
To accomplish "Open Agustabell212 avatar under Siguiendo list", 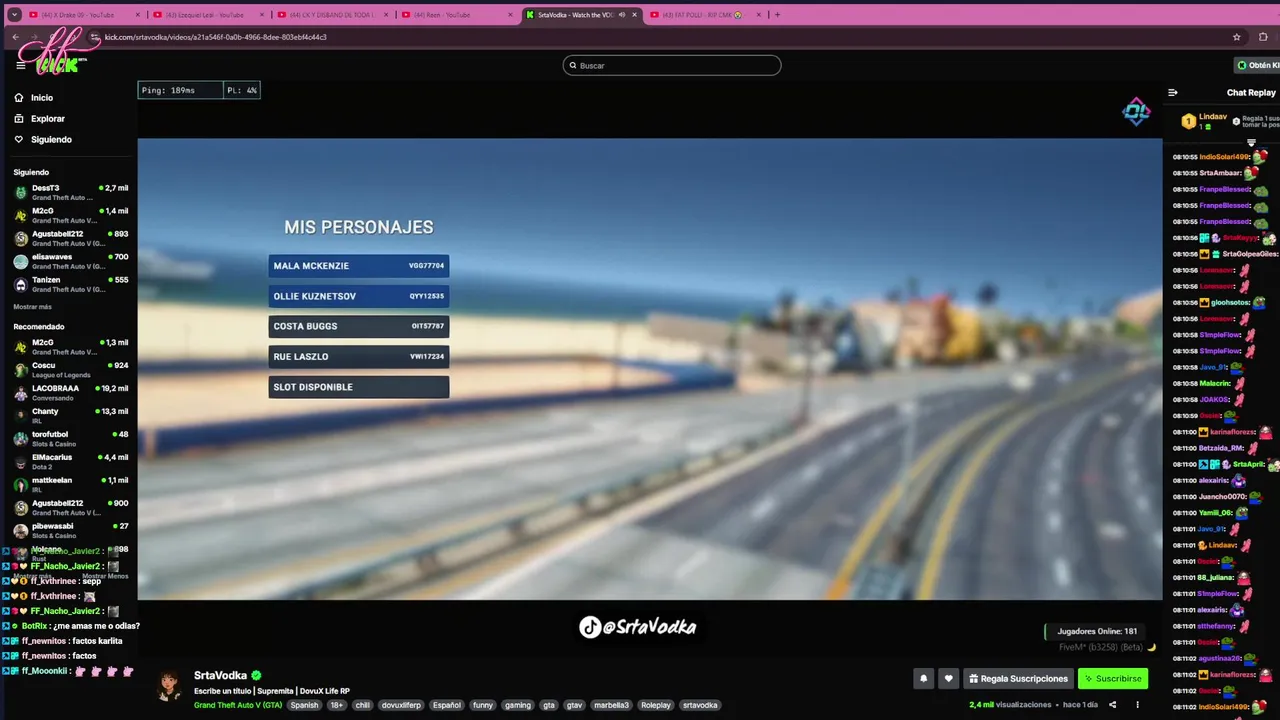I will pyautogui.click(x=21, y=238).
